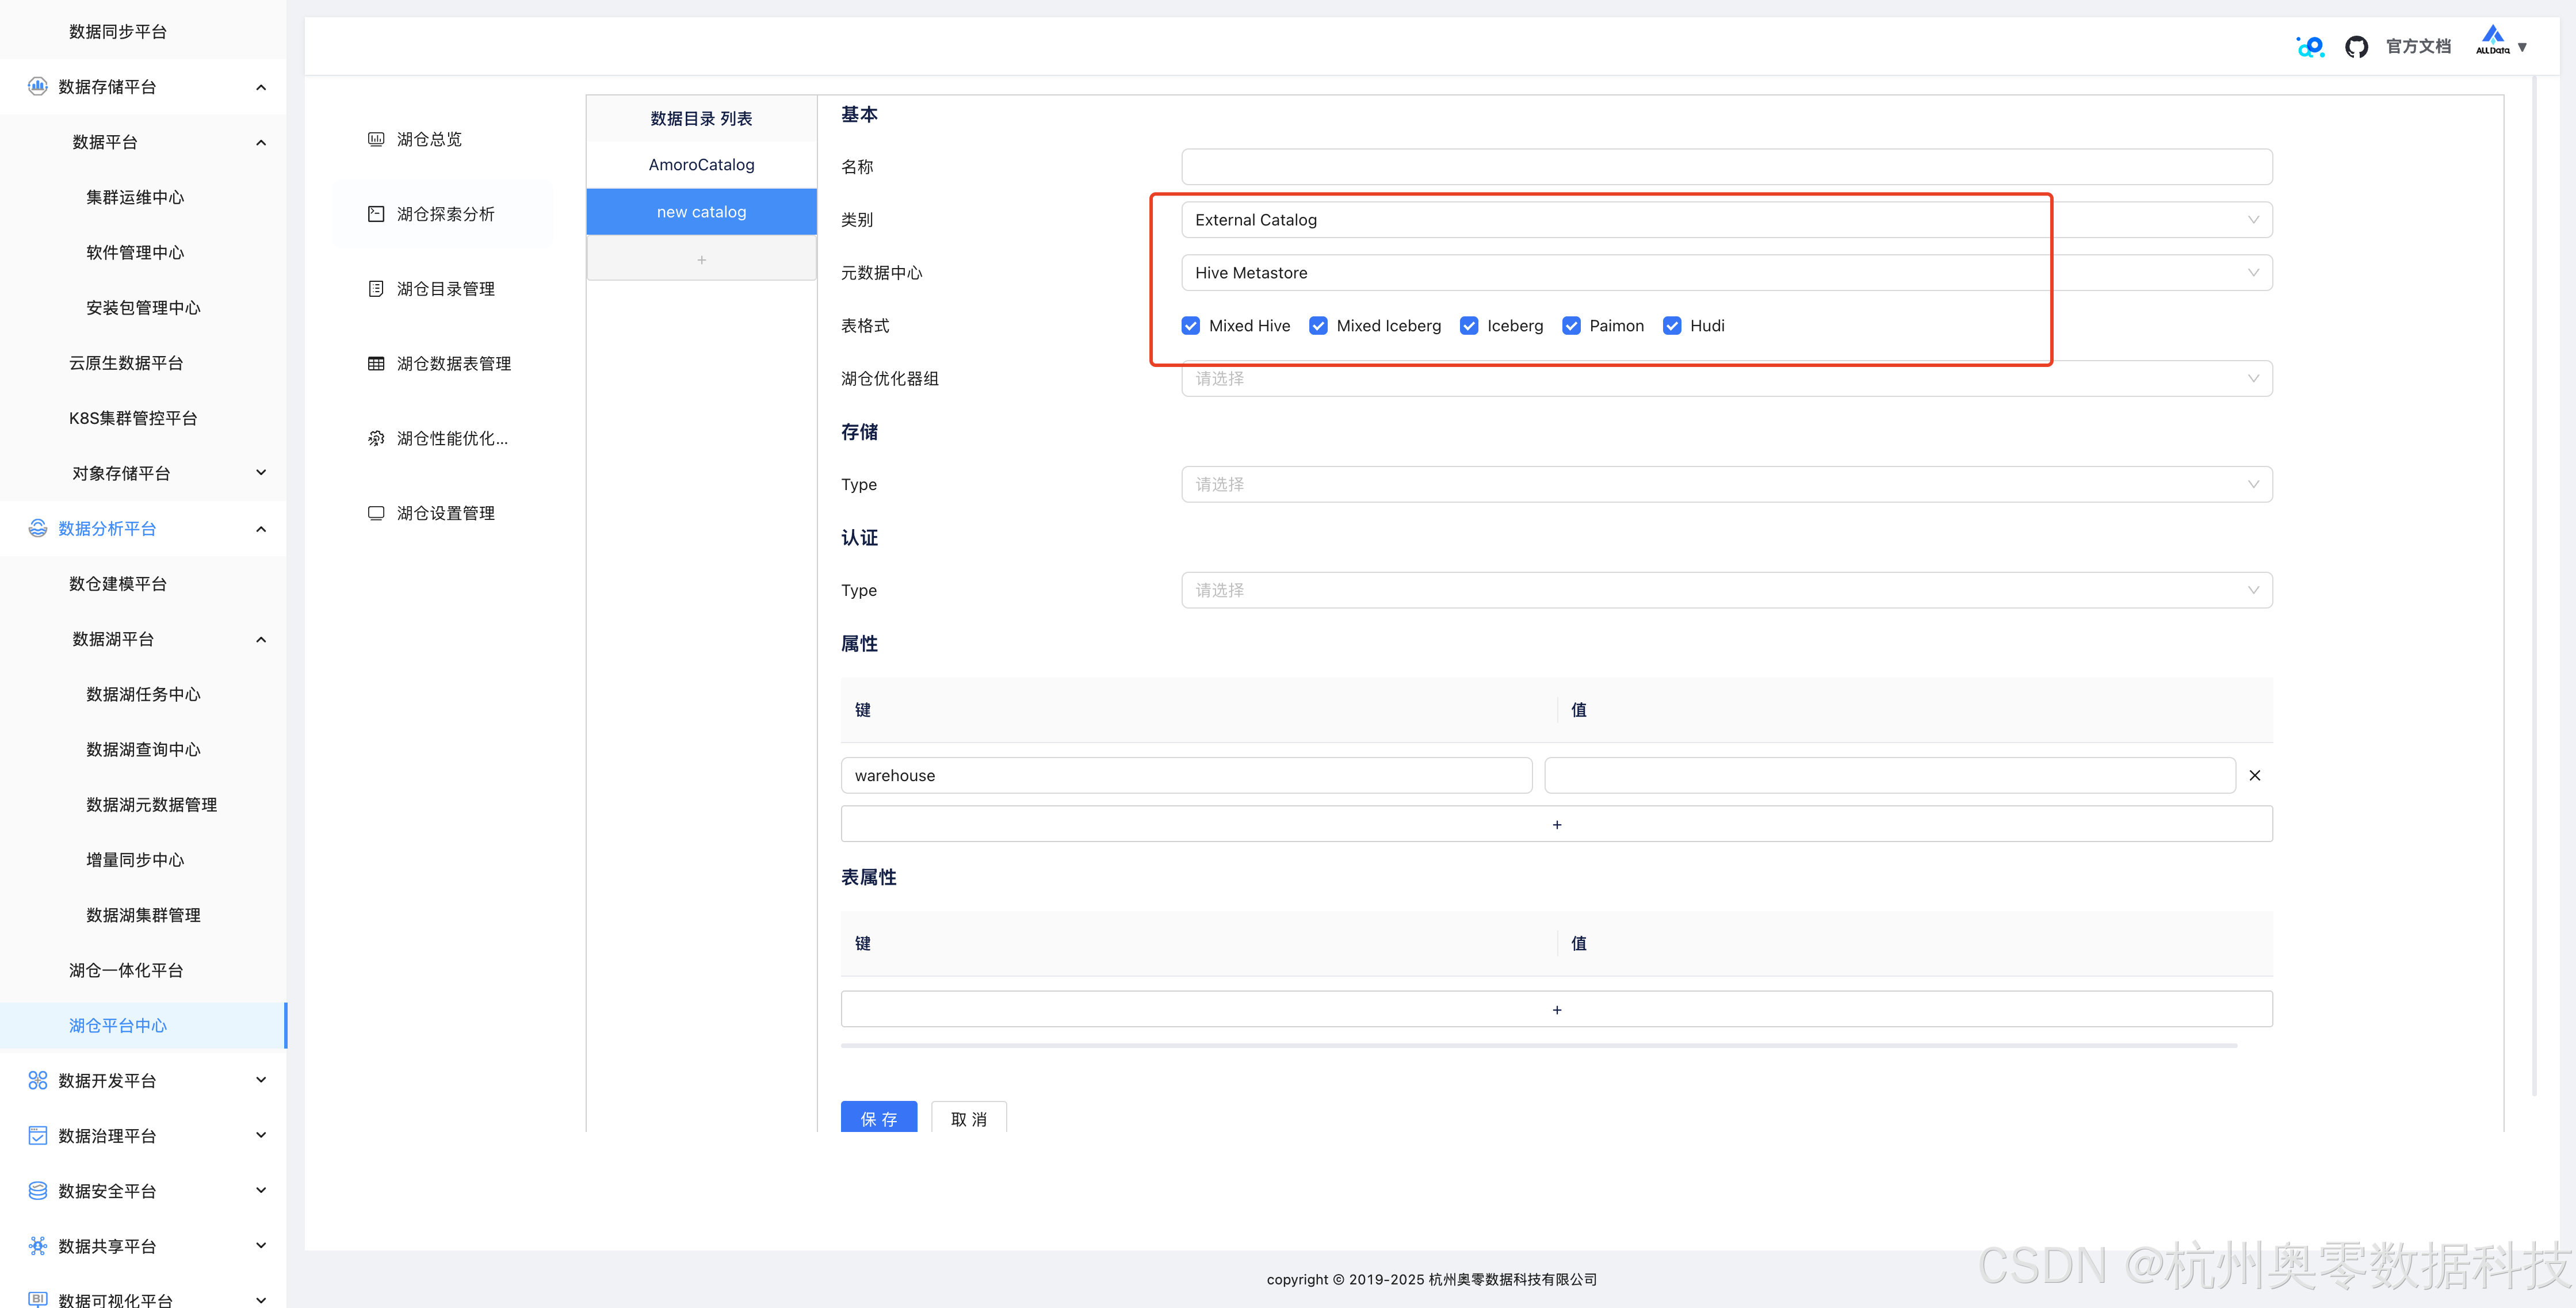
Task: Collapse the 数据平台 submenu
Action: (261, 142)
